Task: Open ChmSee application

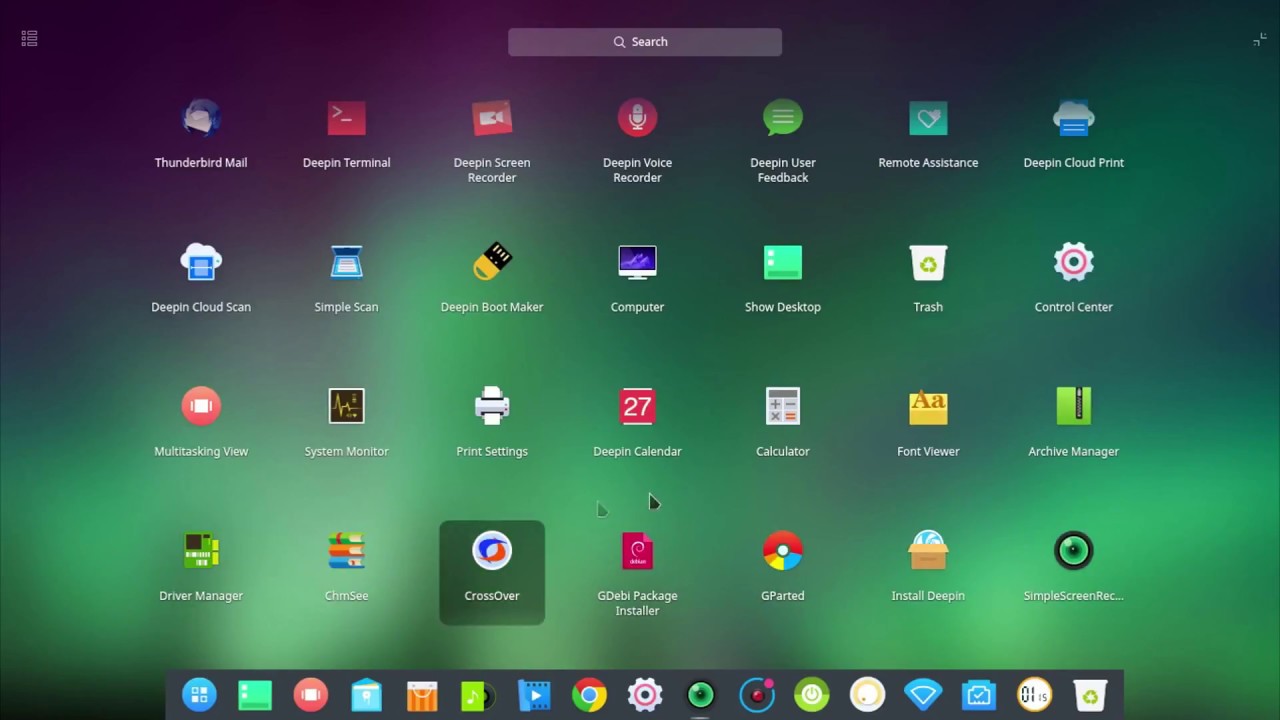Action: [346, 550]
